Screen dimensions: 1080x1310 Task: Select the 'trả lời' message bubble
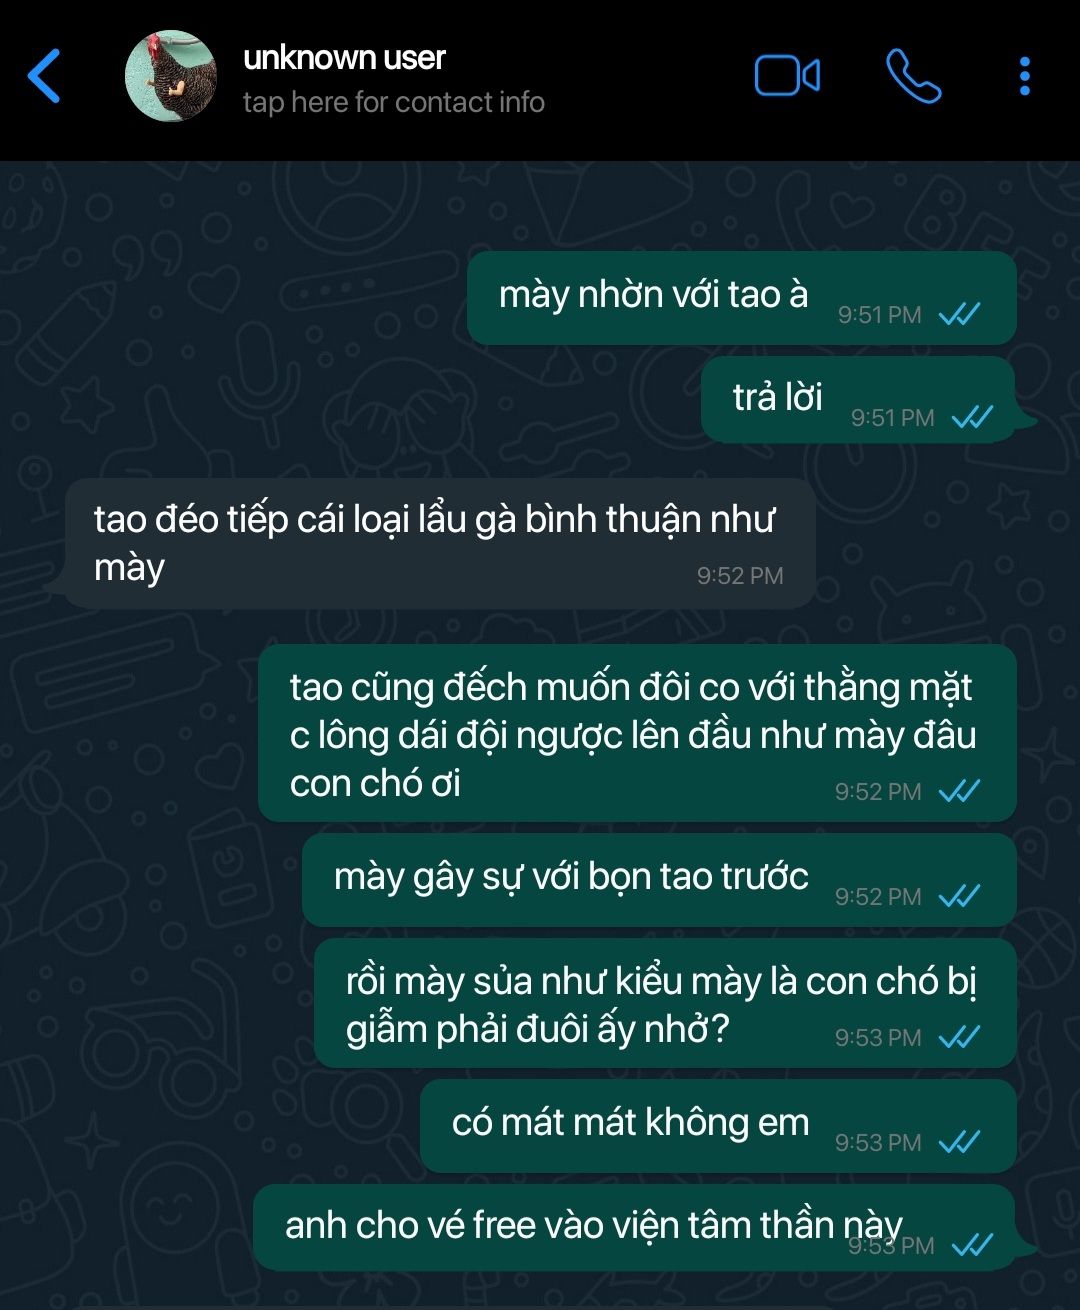pyautogui.click(x=858, y=399)
